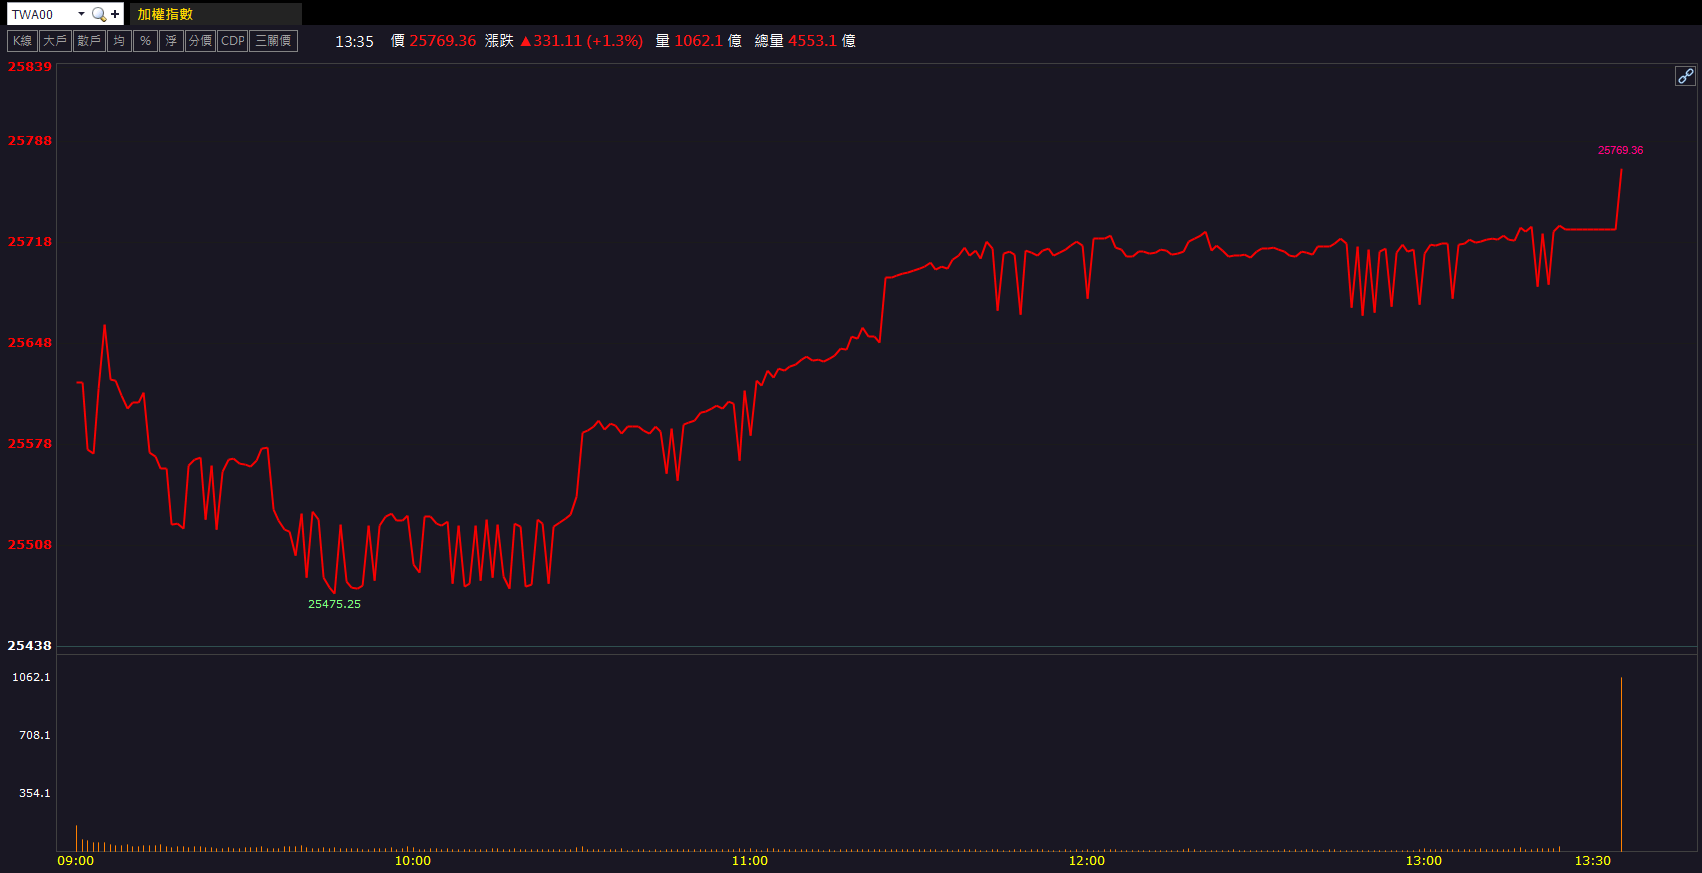The image size is (1702, 873).
Task: Toggle the 均 average line button
Action: [x=119, y=41]
